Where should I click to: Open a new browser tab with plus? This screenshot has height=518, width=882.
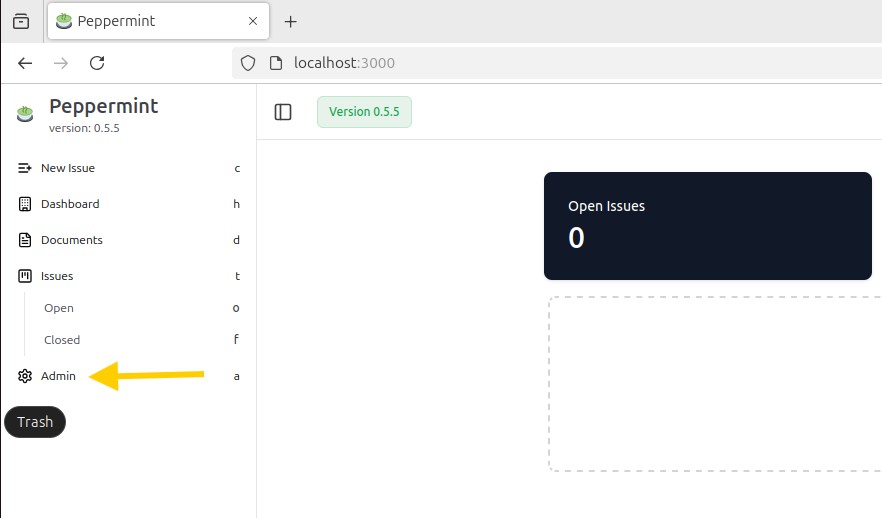pos(290,21)
